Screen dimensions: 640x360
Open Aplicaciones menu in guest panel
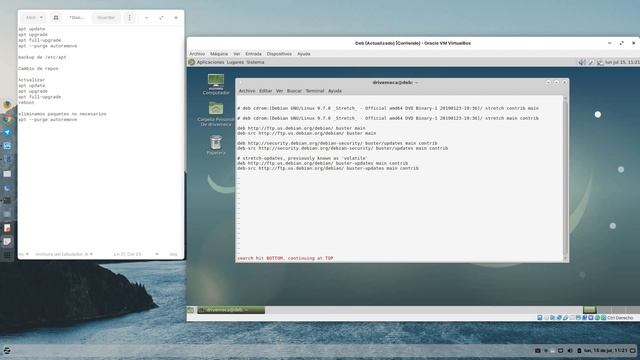210,62
